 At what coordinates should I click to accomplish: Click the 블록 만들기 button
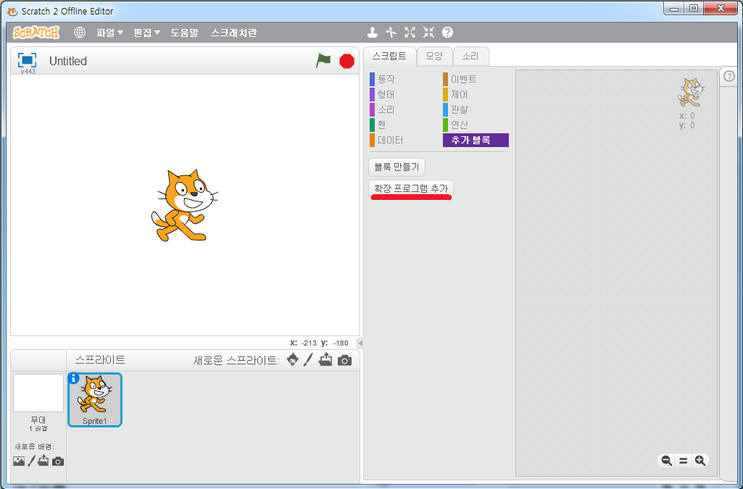click(397, 167)
